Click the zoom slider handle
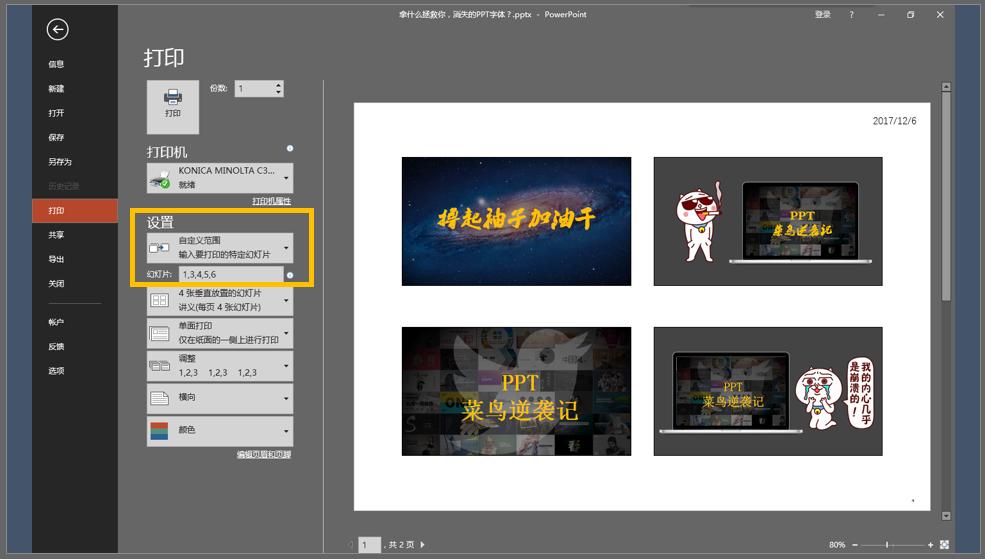This screenshot has height=559, width=985. 887,545
